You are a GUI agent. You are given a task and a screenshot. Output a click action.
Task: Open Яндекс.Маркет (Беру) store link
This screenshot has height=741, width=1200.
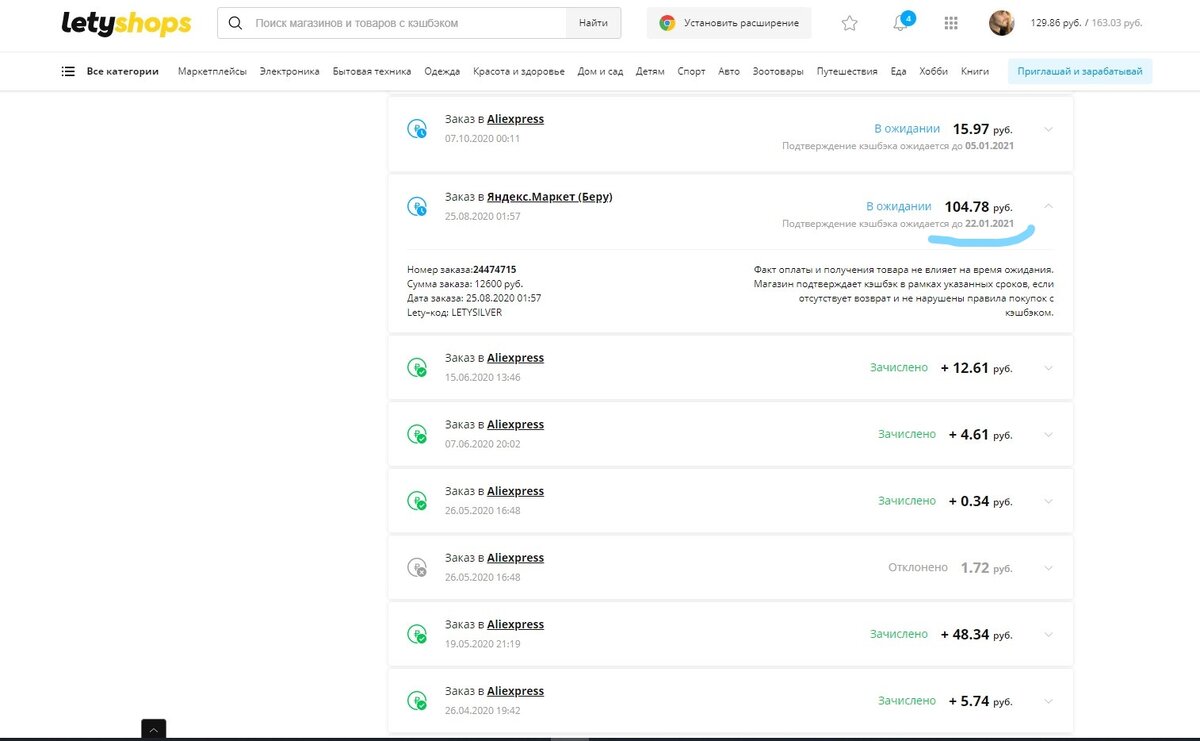tap(550, 197)
